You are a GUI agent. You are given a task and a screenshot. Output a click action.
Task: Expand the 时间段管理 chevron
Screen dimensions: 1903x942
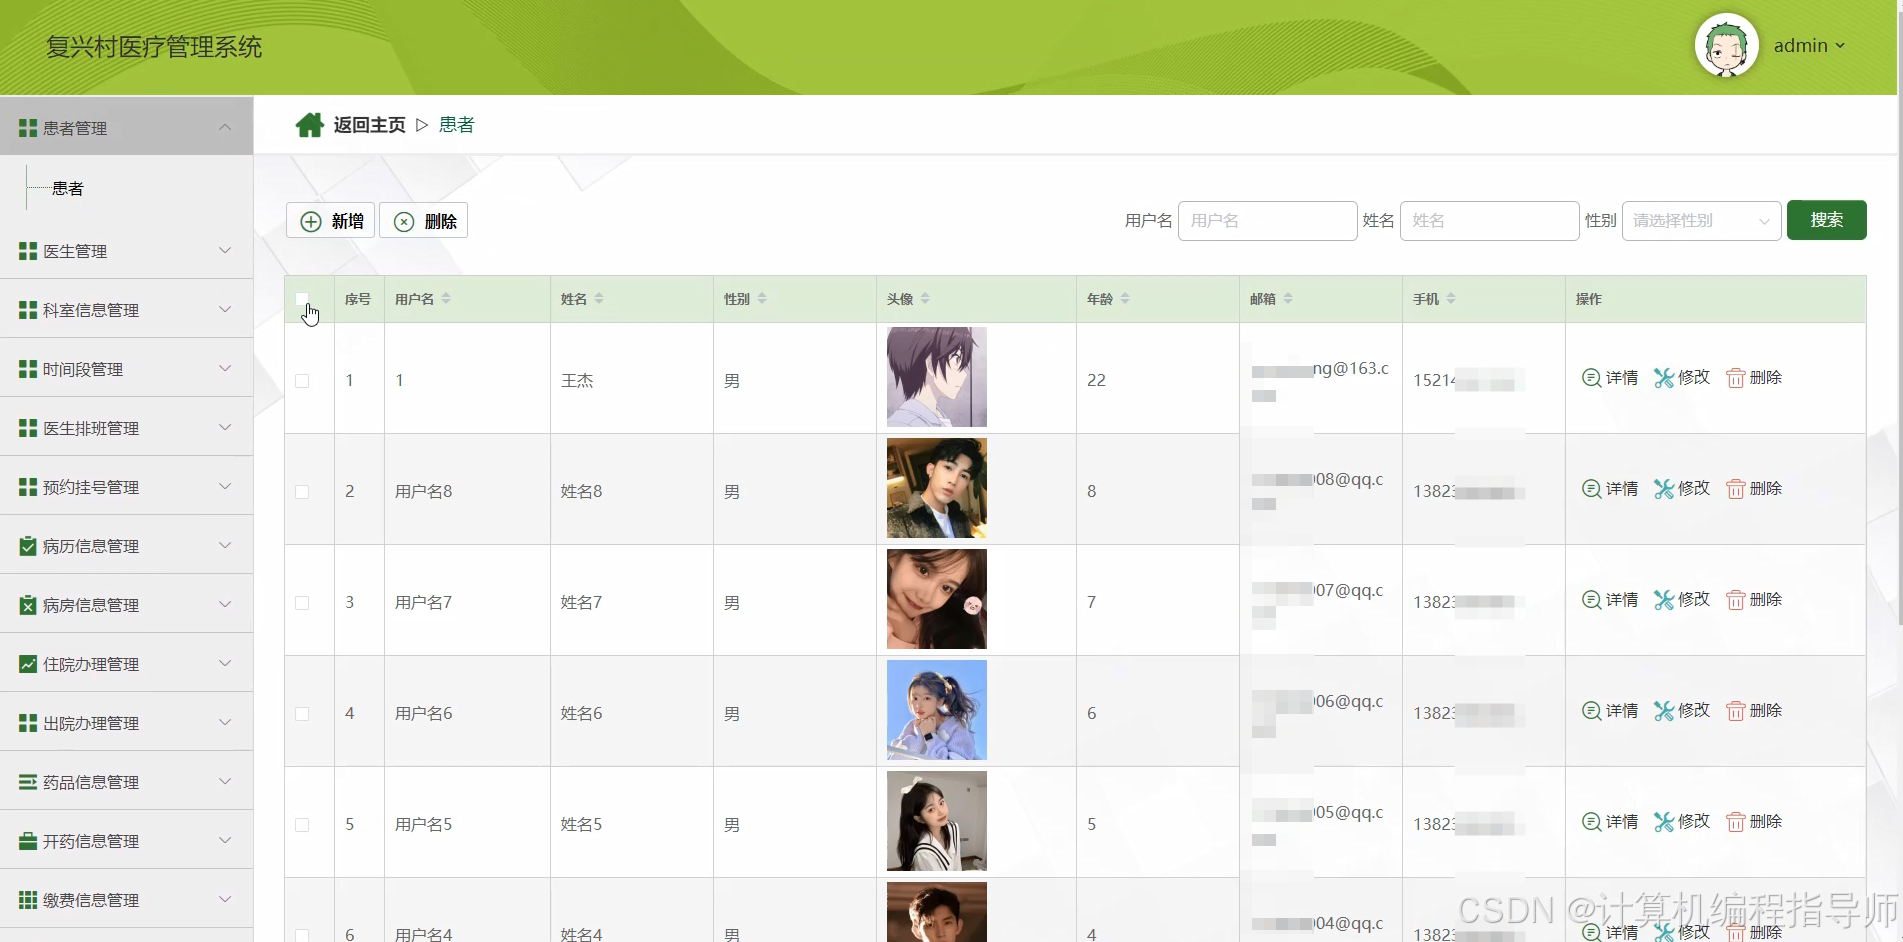tap(225, 368)
